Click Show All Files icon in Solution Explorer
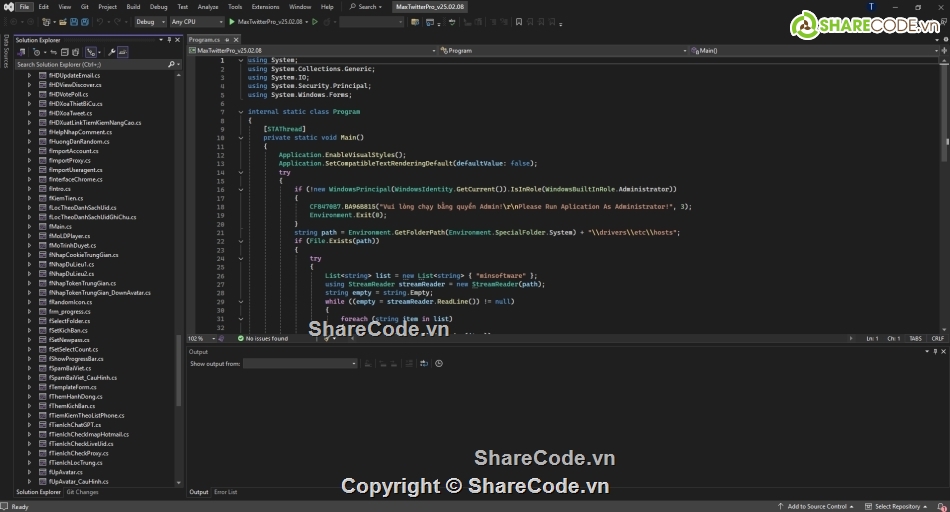Viewport: 950px width, 512px height. click(x=76, y=52)
